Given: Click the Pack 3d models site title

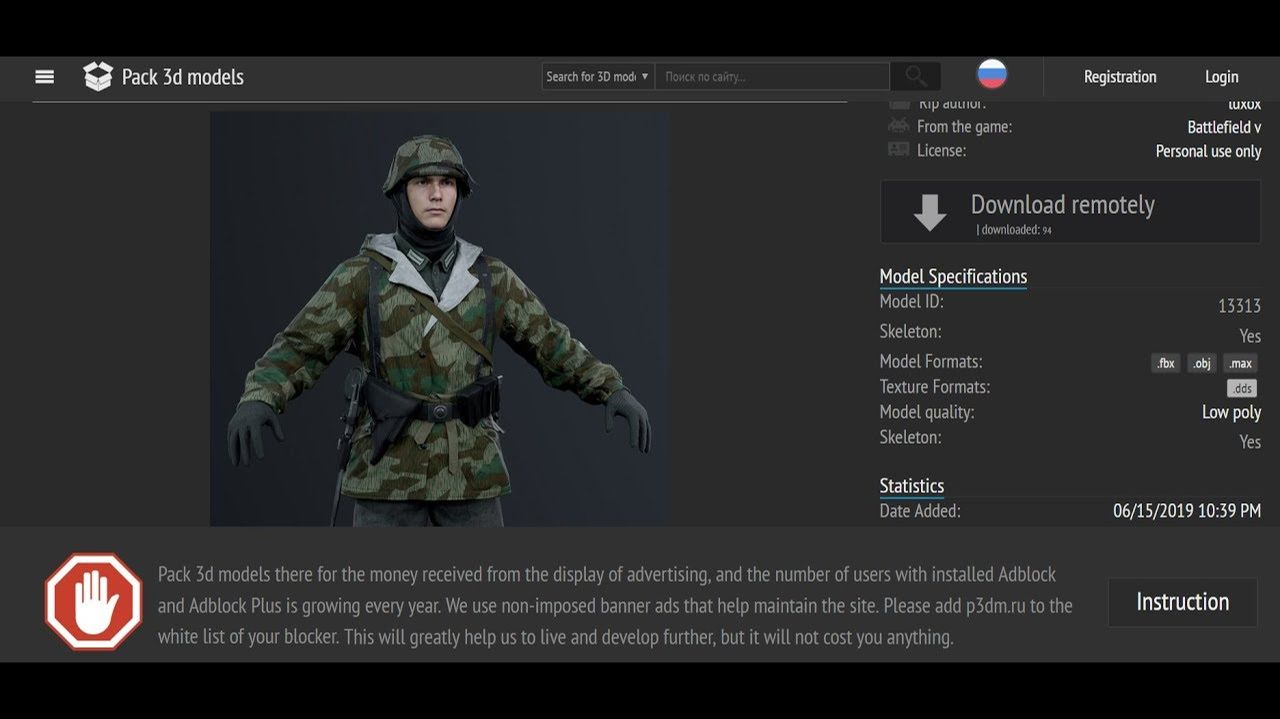Looking at the screenshot, I should coord(183,77).
